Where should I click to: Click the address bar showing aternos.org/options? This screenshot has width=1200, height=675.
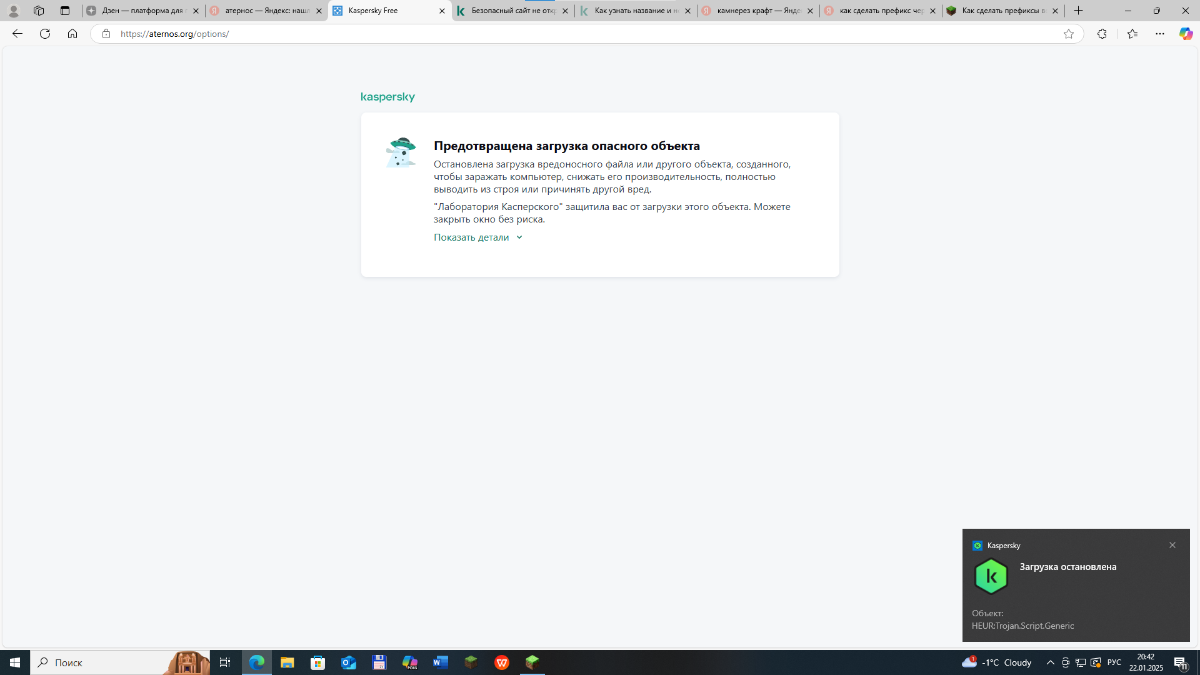(x=587, y=33)
